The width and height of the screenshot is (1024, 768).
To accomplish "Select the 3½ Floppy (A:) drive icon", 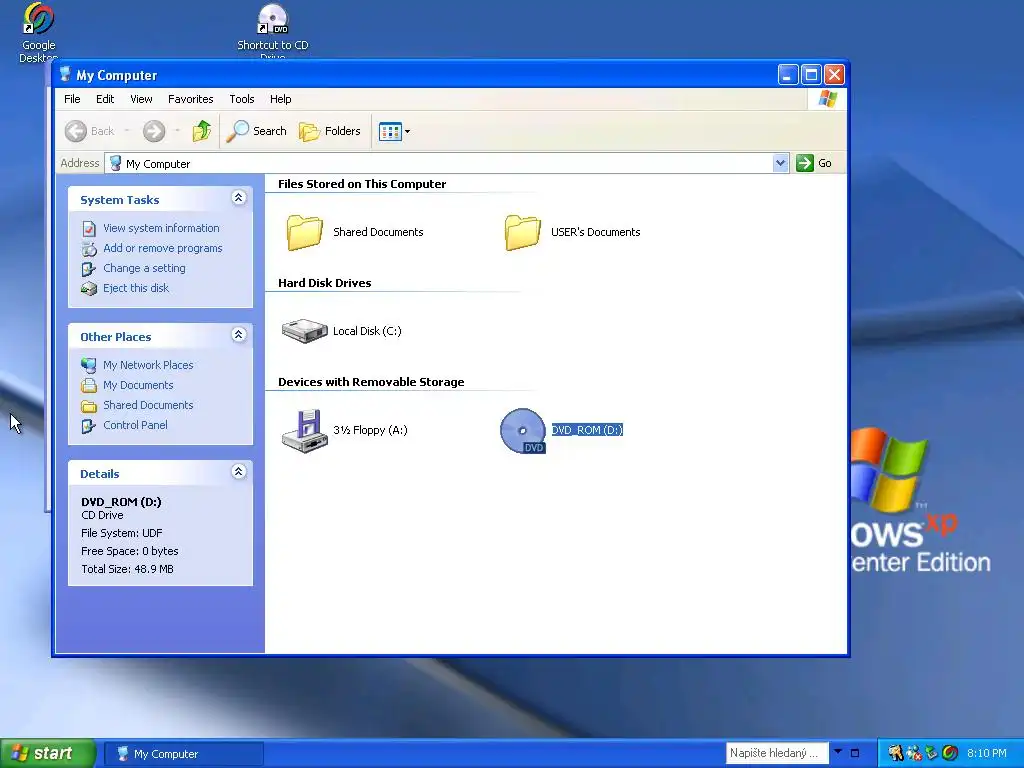I will (x=304, y=430).
